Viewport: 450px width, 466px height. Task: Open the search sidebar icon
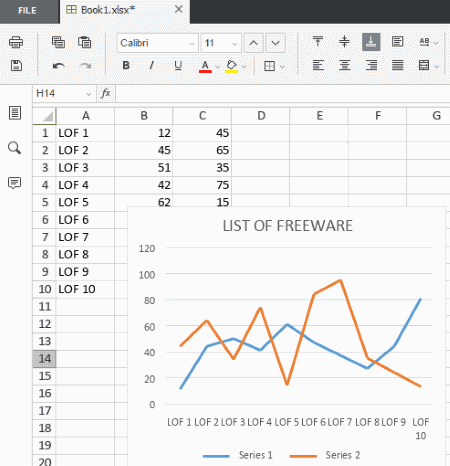[14, 148]
